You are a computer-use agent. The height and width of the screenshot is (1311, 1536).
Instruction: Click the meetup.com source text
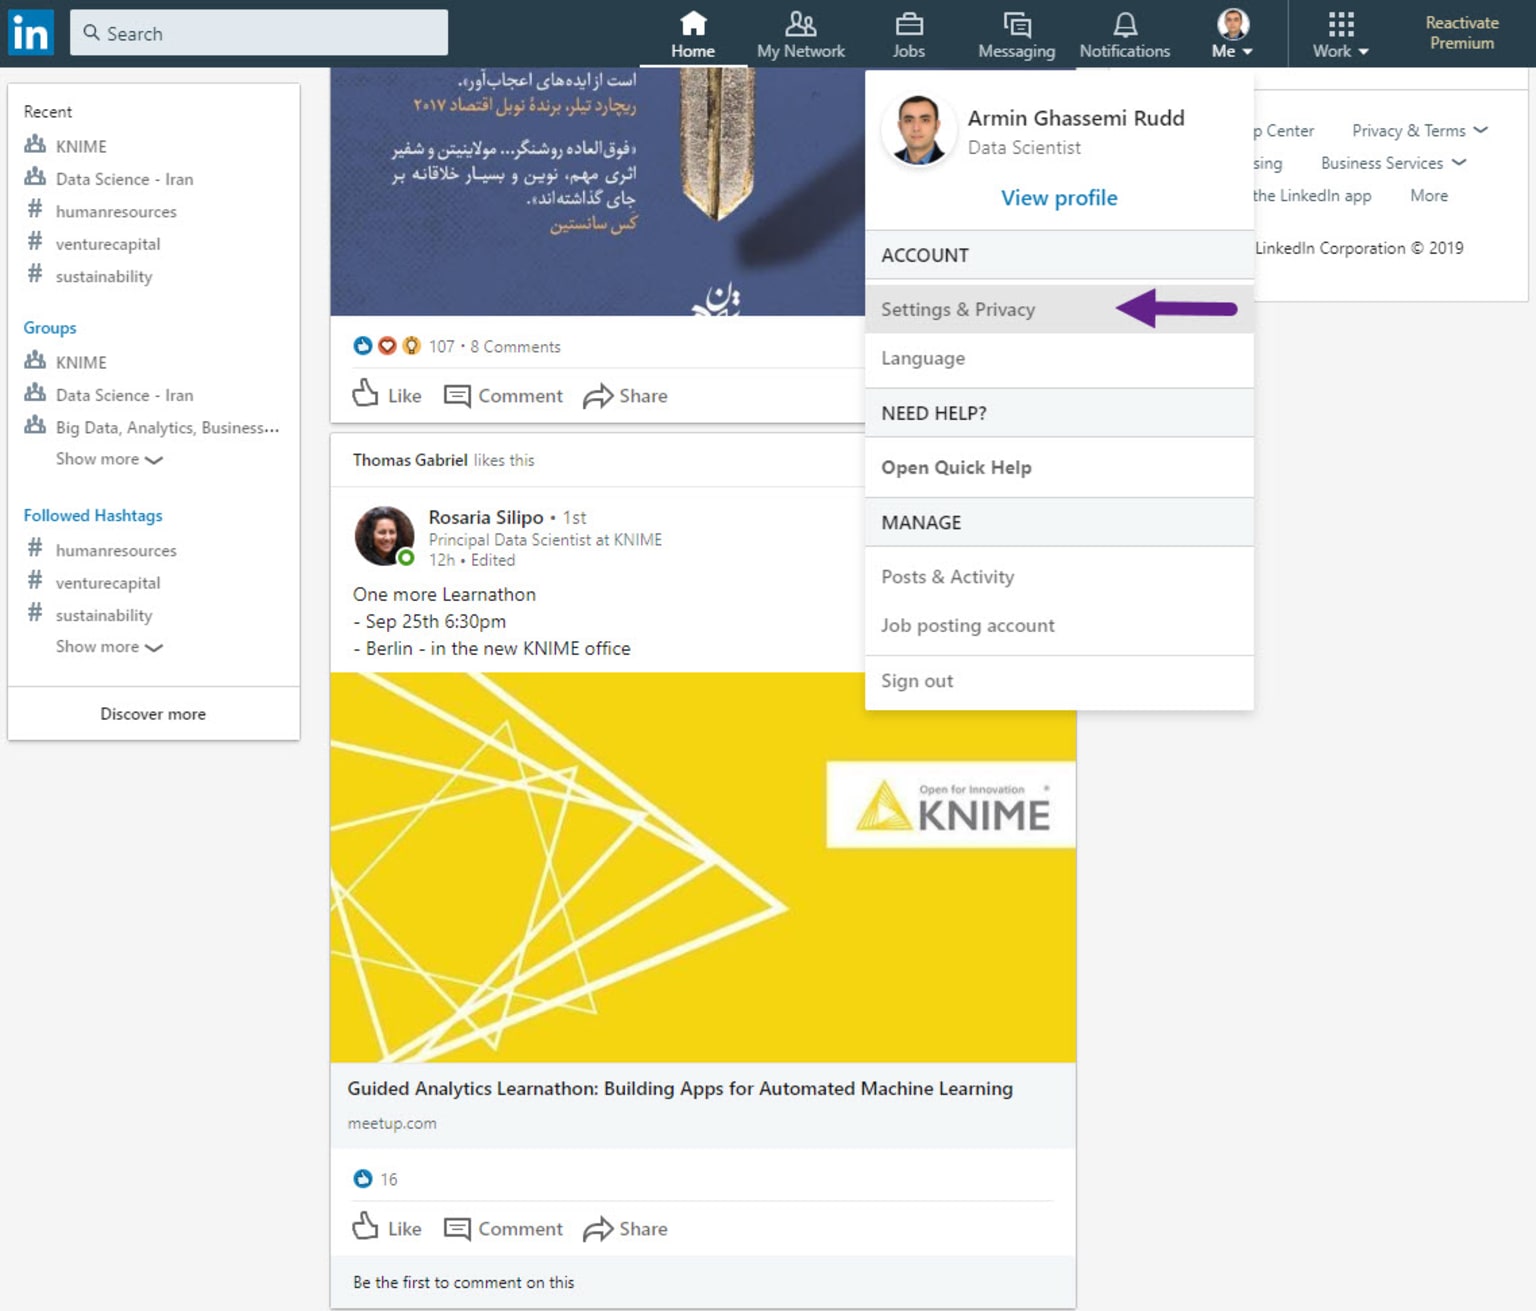pos(392,1123)
